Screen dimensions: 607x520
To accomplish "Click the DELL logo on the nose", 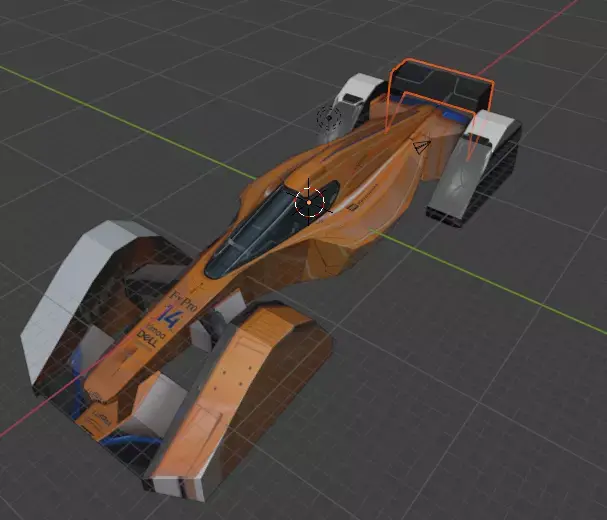I will coord(147,338).
